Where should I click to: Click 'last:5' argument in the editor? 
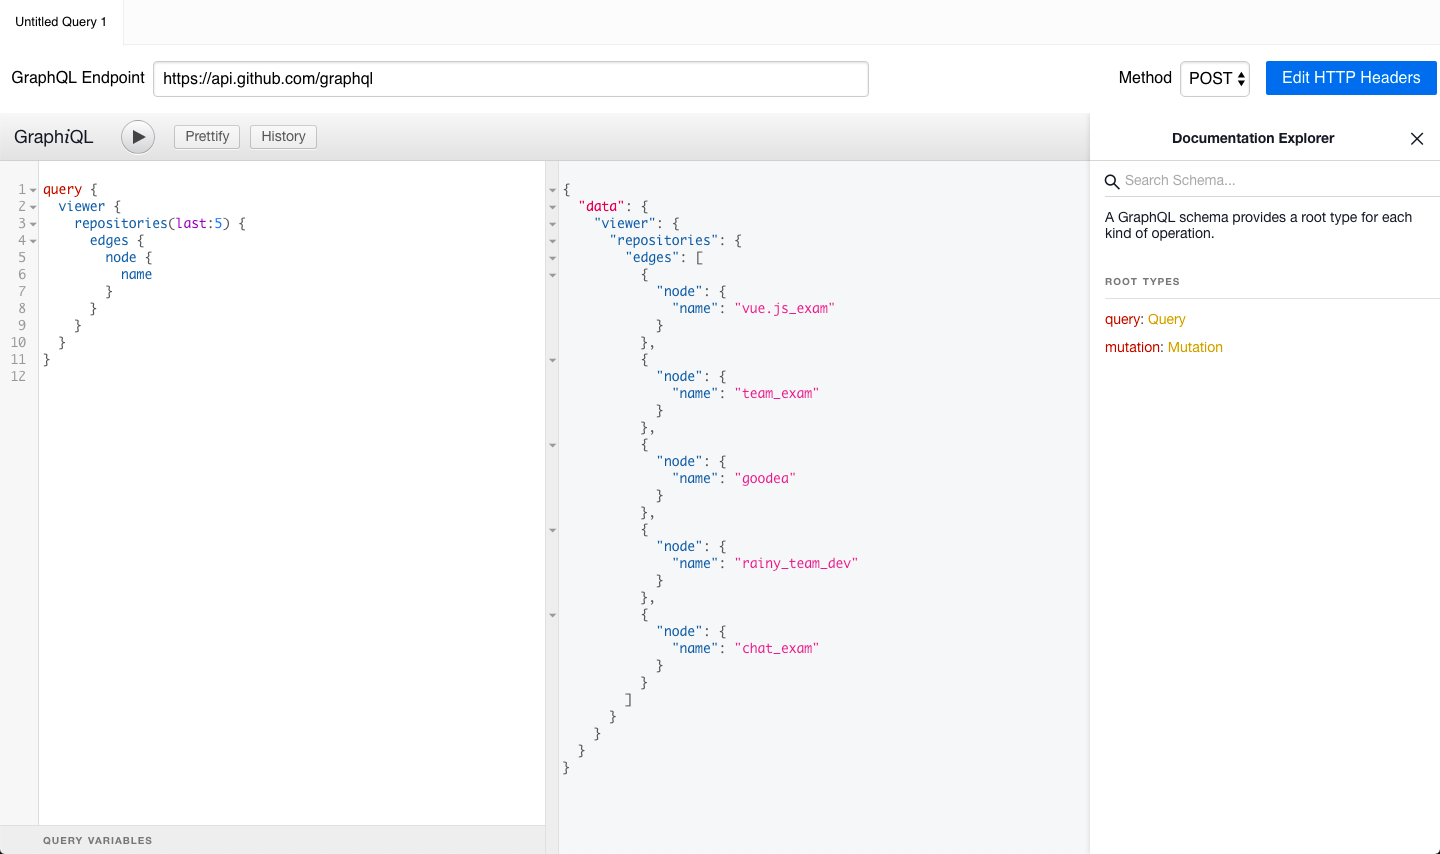(199, 224)
